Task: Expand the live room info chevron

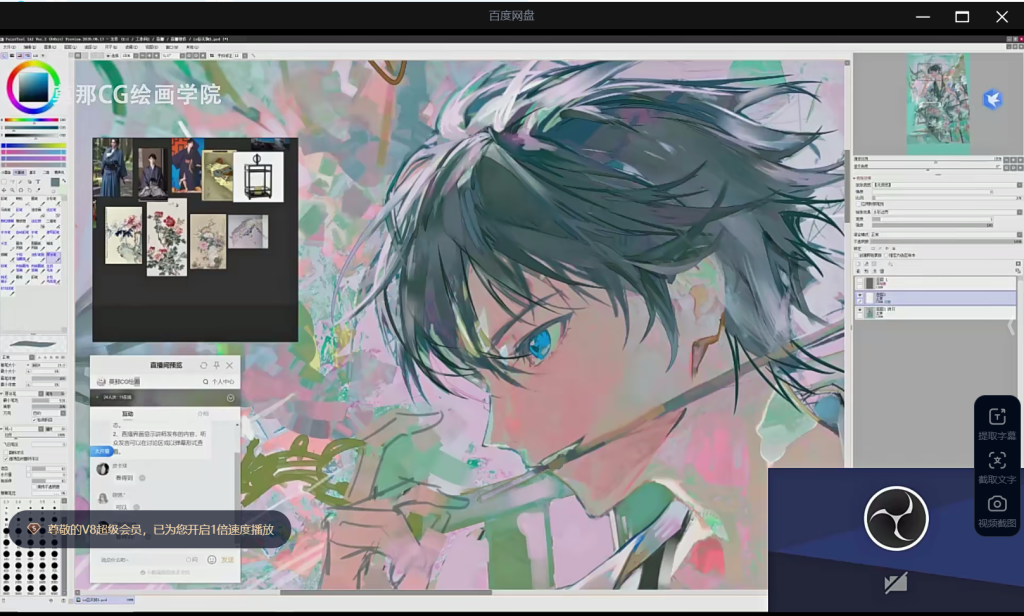Action: click(231, 398)
